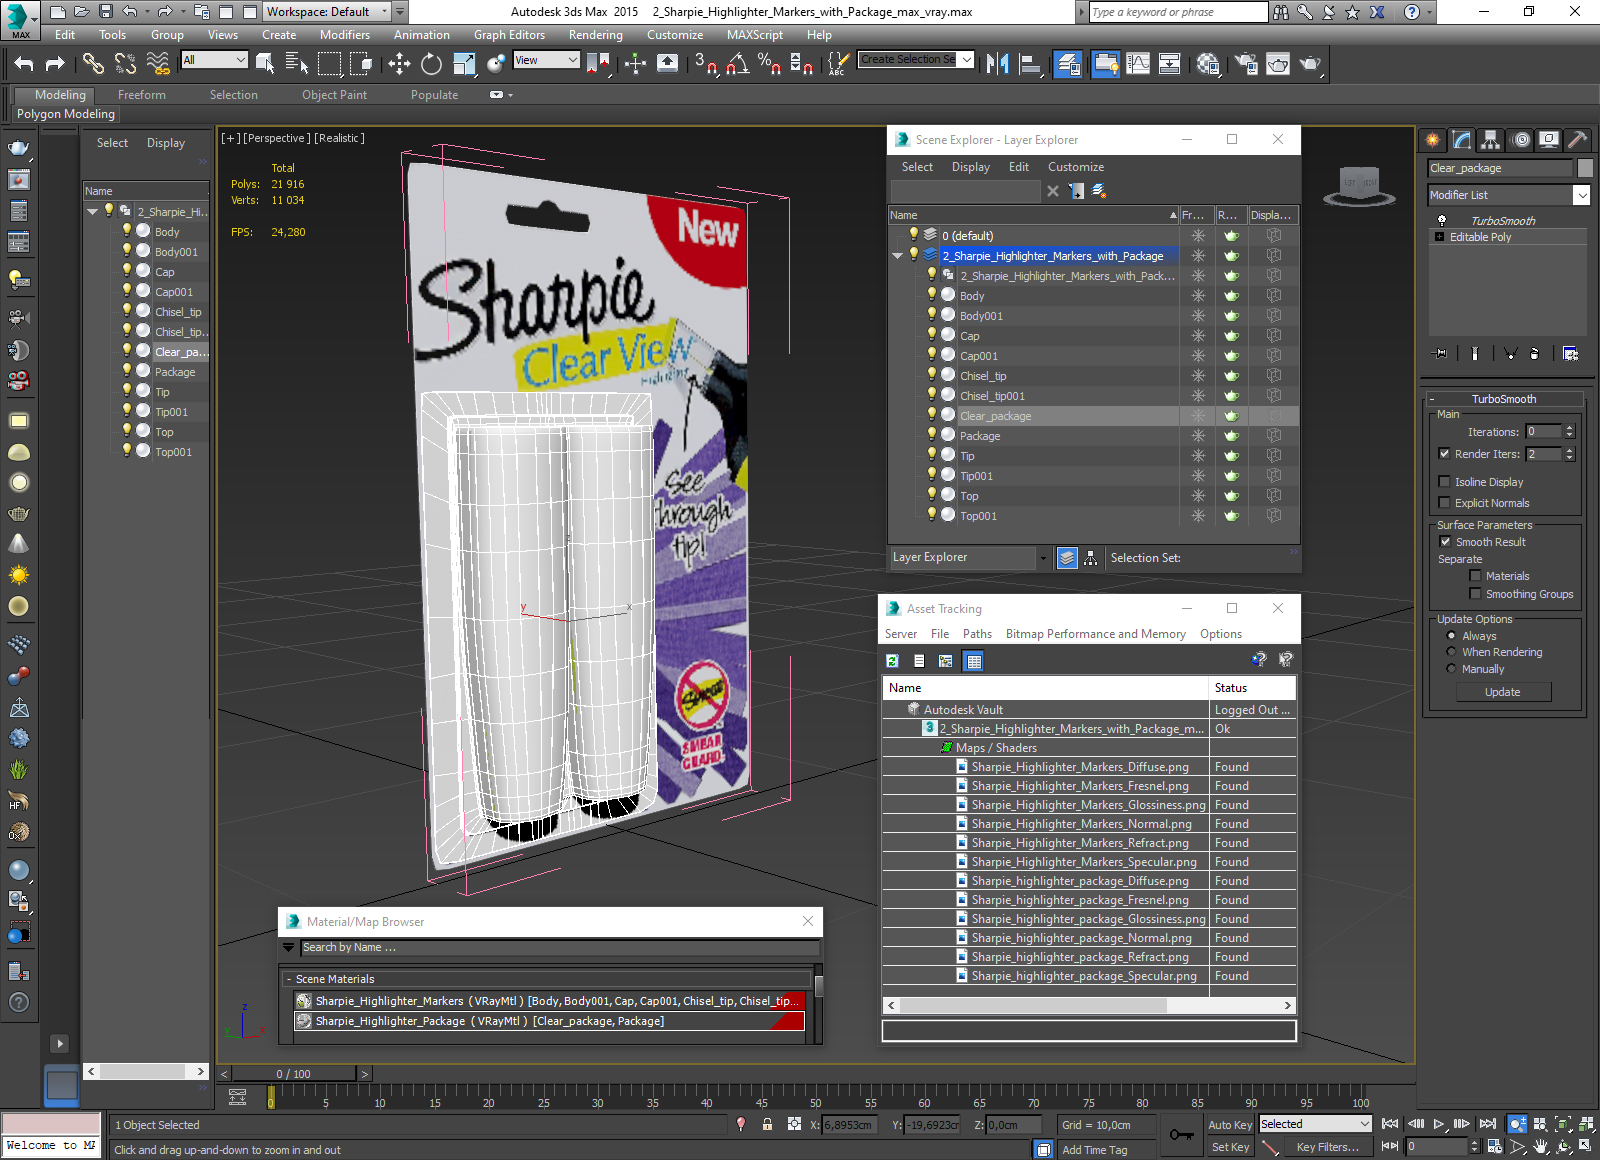This screenshot has height=1160, width=1600.
Task: Switch to the Freeform ribbon tab
Action: pyautogui.click(x=142, y=95)
